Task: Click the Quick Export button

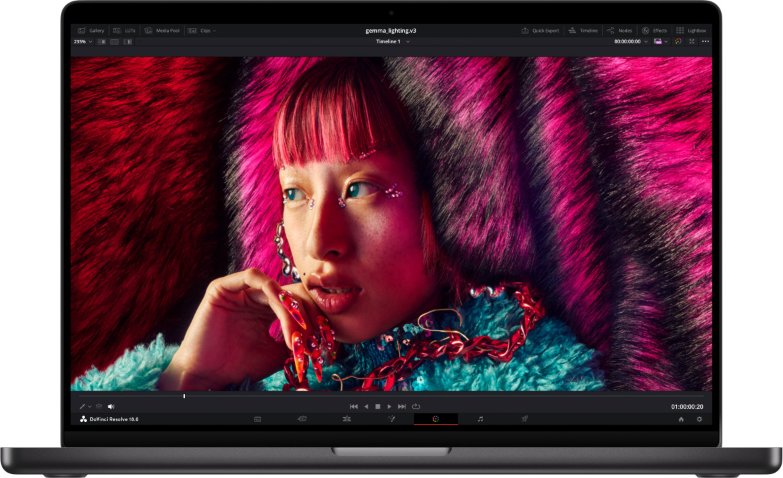Action: click(539, 31)
